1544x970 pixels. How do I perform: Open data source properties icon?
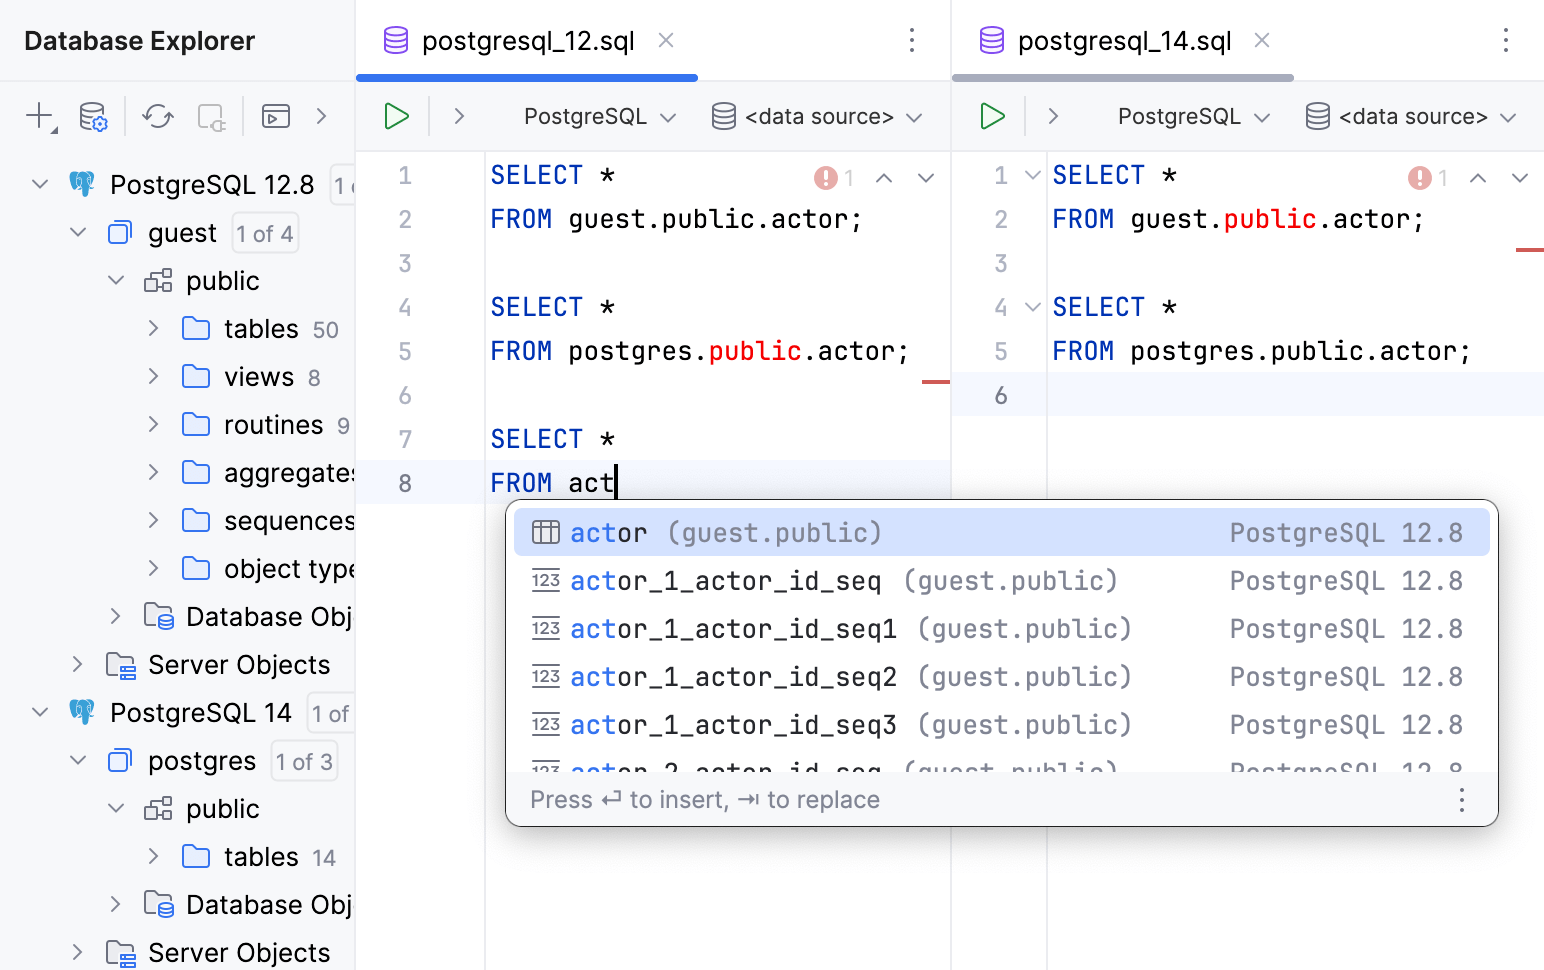[93, 117]
